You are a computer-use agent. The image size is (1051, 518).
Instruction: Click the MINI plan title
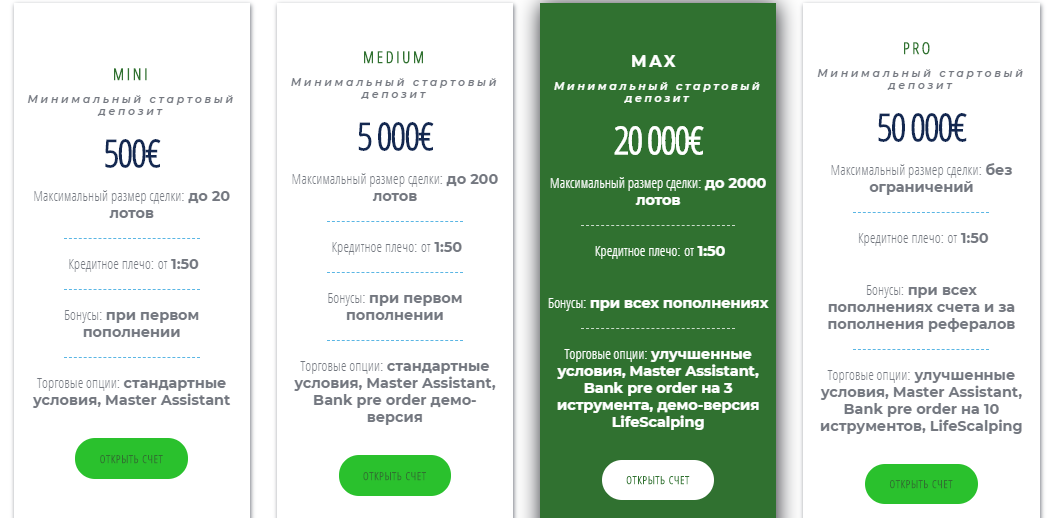click(131, 74)
